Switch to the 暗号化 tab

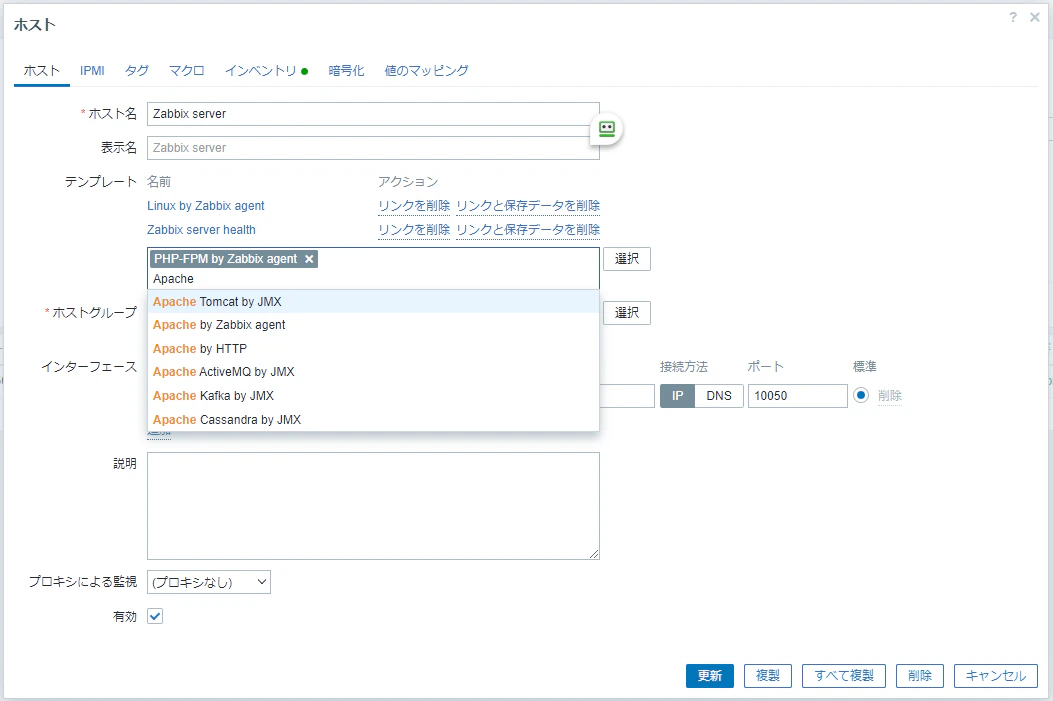(x=347, y=71)
